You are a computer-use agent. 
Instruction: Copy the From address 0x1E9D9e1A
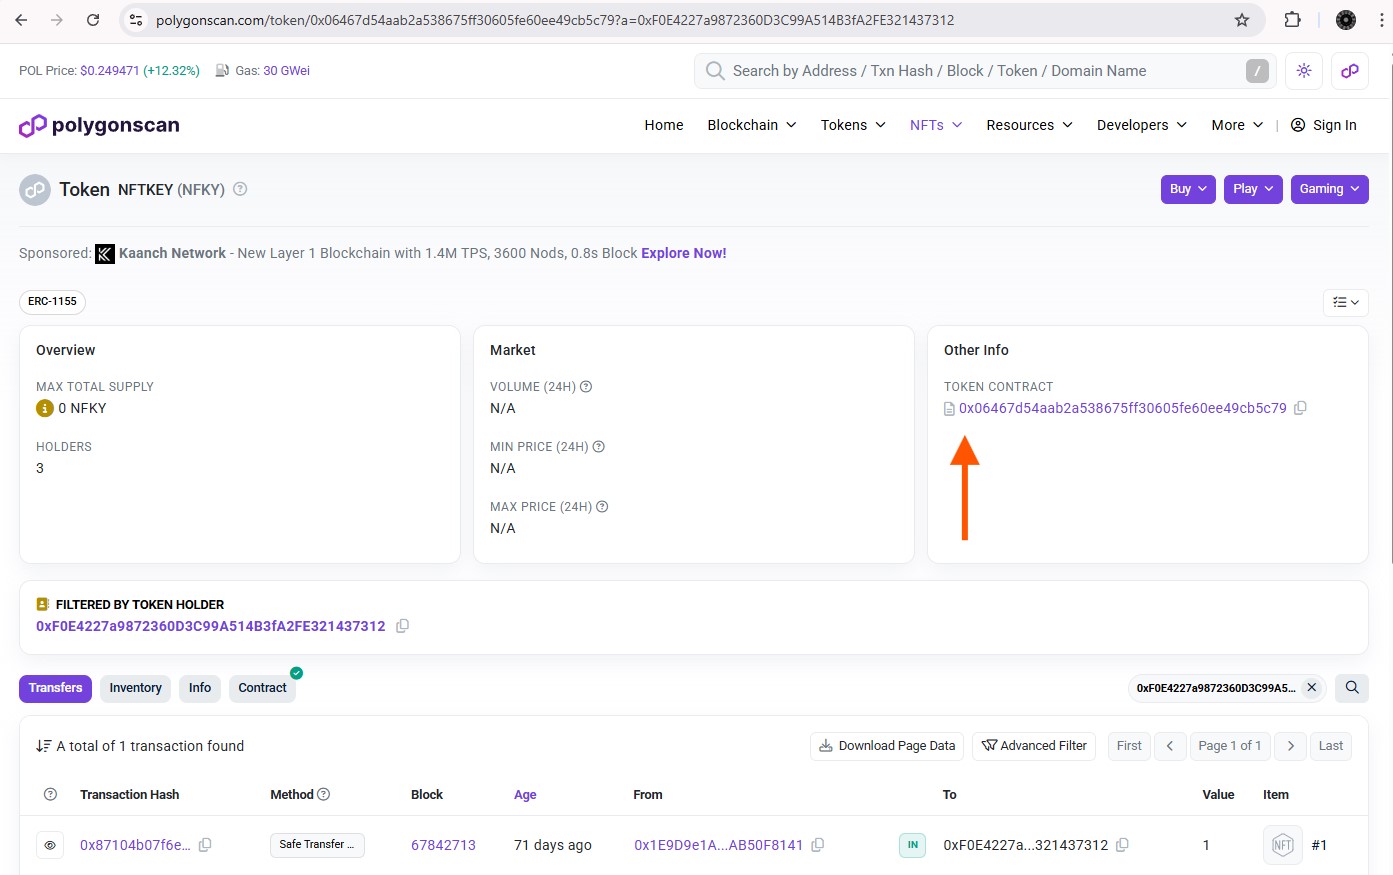tap(817, 845)
